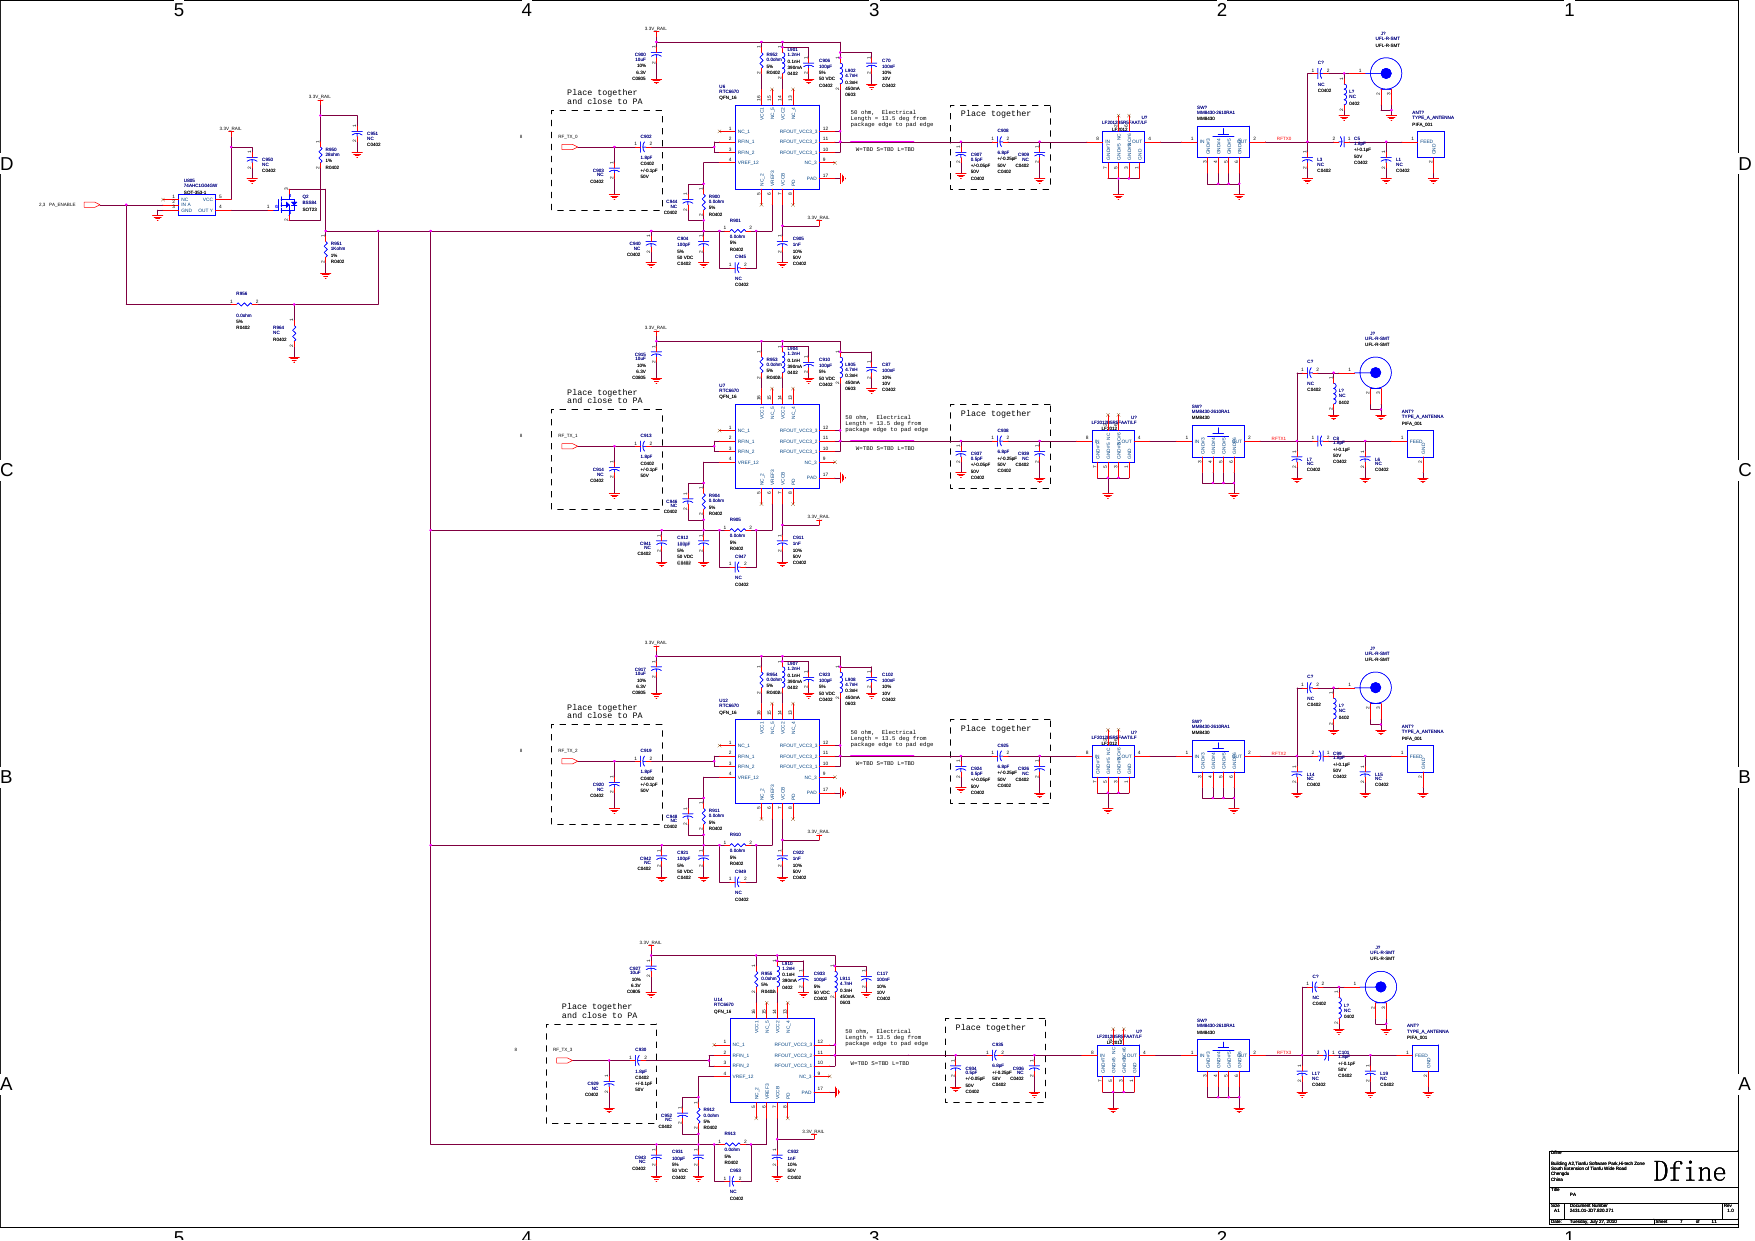Screen dimensions: 1755x1241
Task: Click the RFTX2 net label
Action: point(1278,753)
